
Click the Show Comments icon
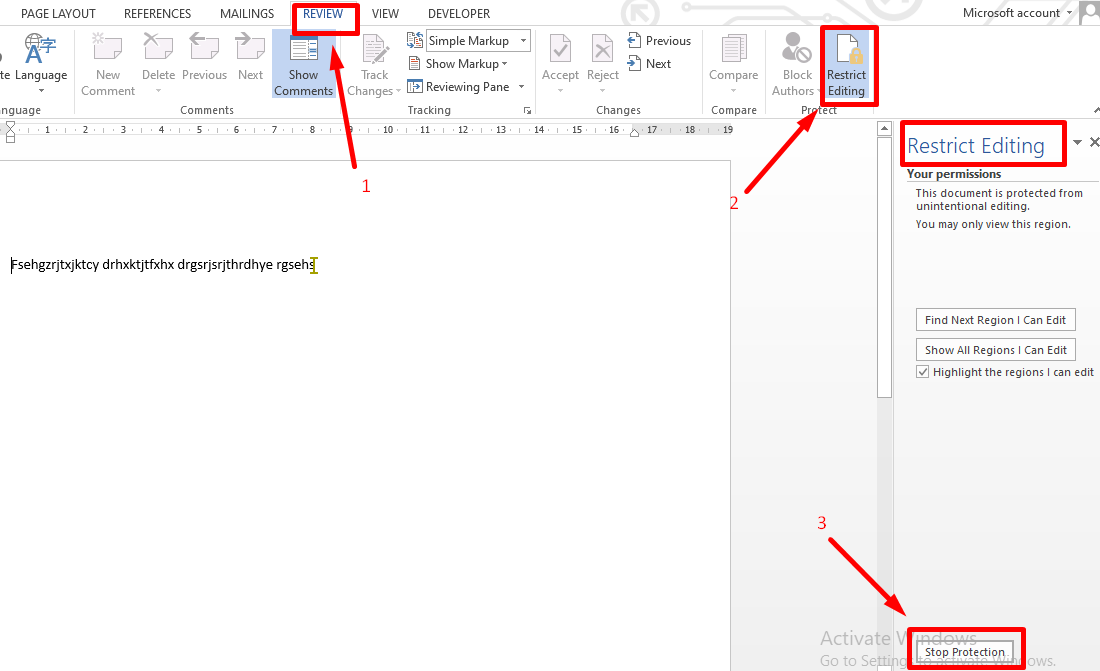click(x=303, y=62)
